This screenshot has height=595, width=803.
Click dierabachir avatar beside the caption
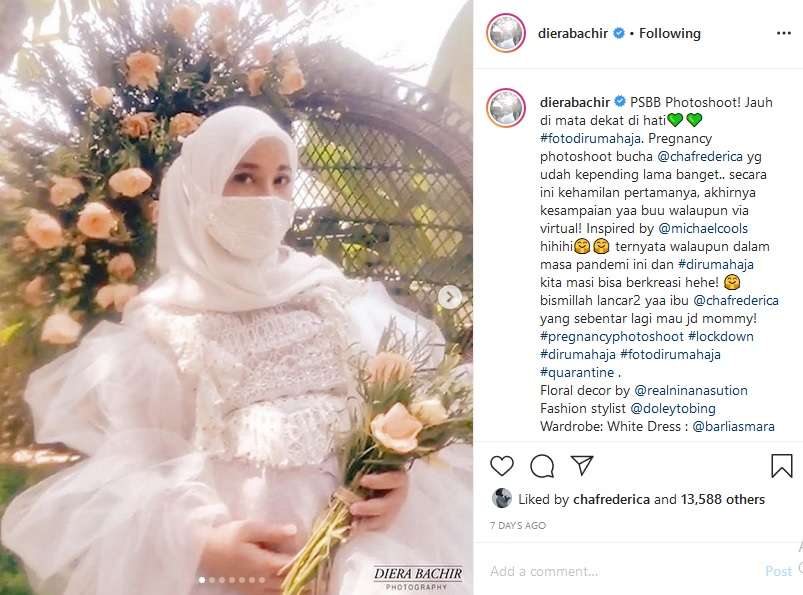pyautogui.click(x=506, y=108)
